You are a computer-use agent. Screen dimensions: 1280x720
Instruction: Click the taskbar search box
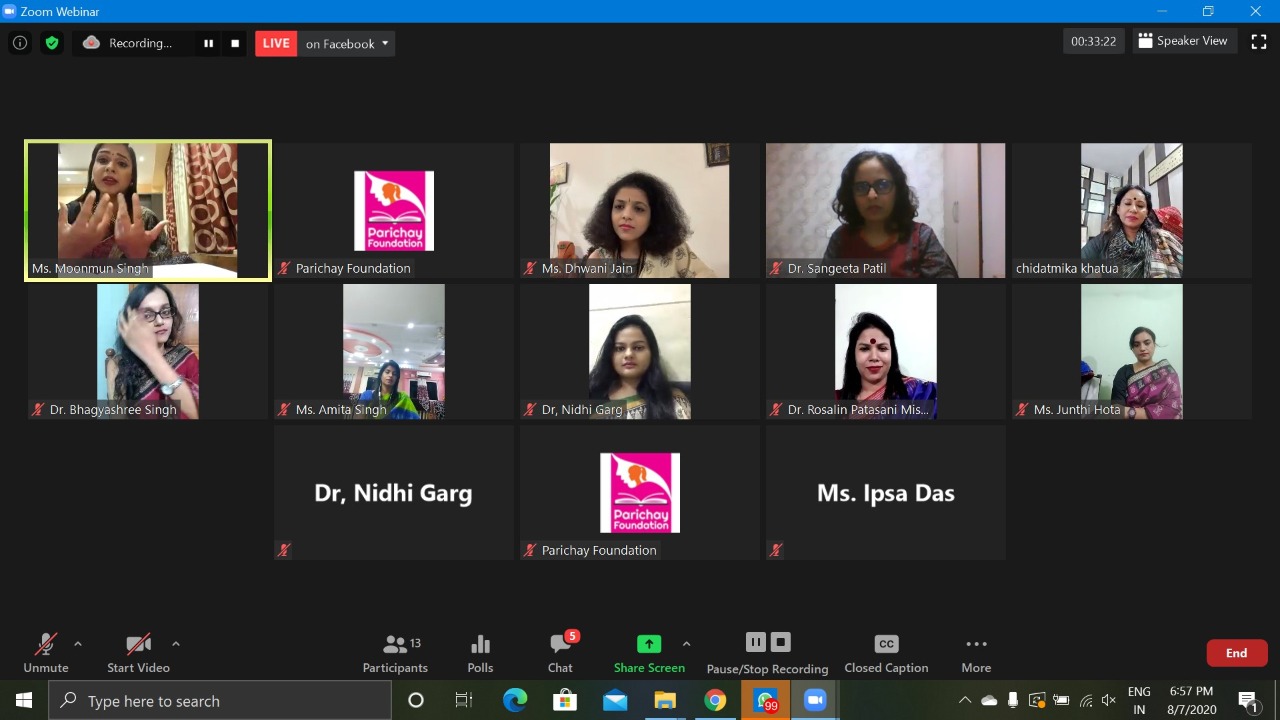[x=220, y=700]
